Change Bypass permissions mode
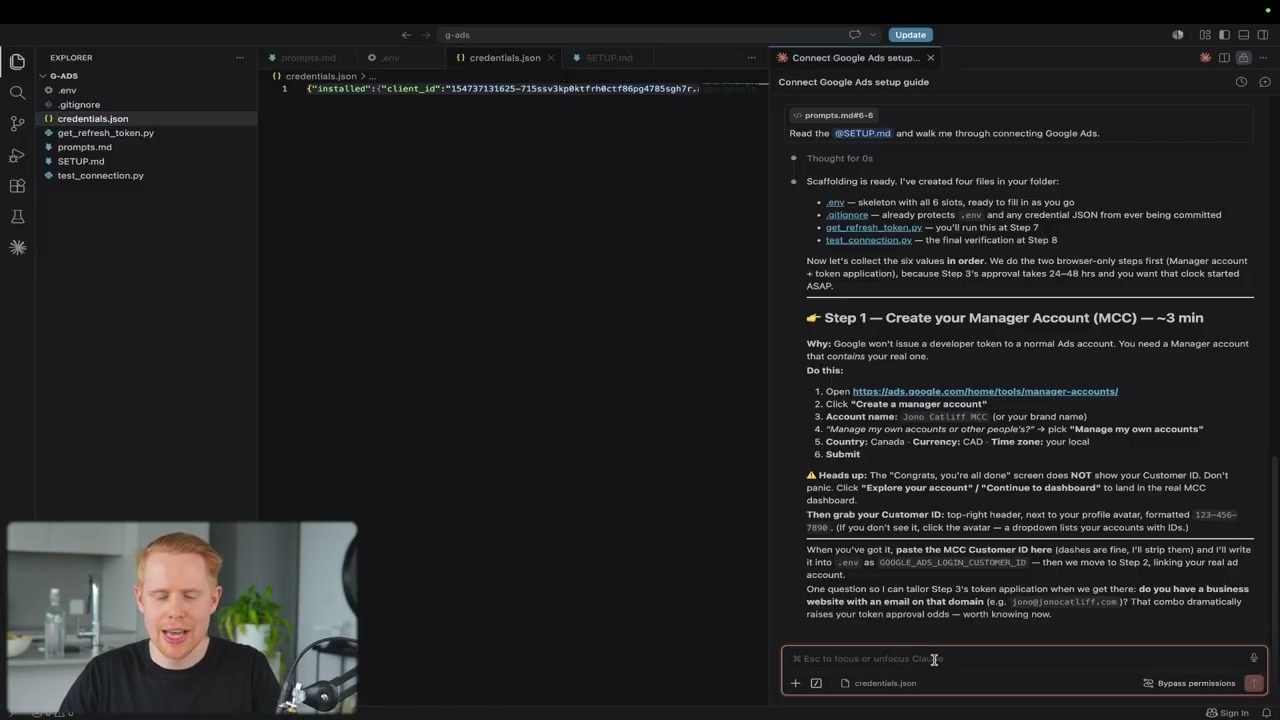This screenshot has width=1280, height=720. [1189, 684]
